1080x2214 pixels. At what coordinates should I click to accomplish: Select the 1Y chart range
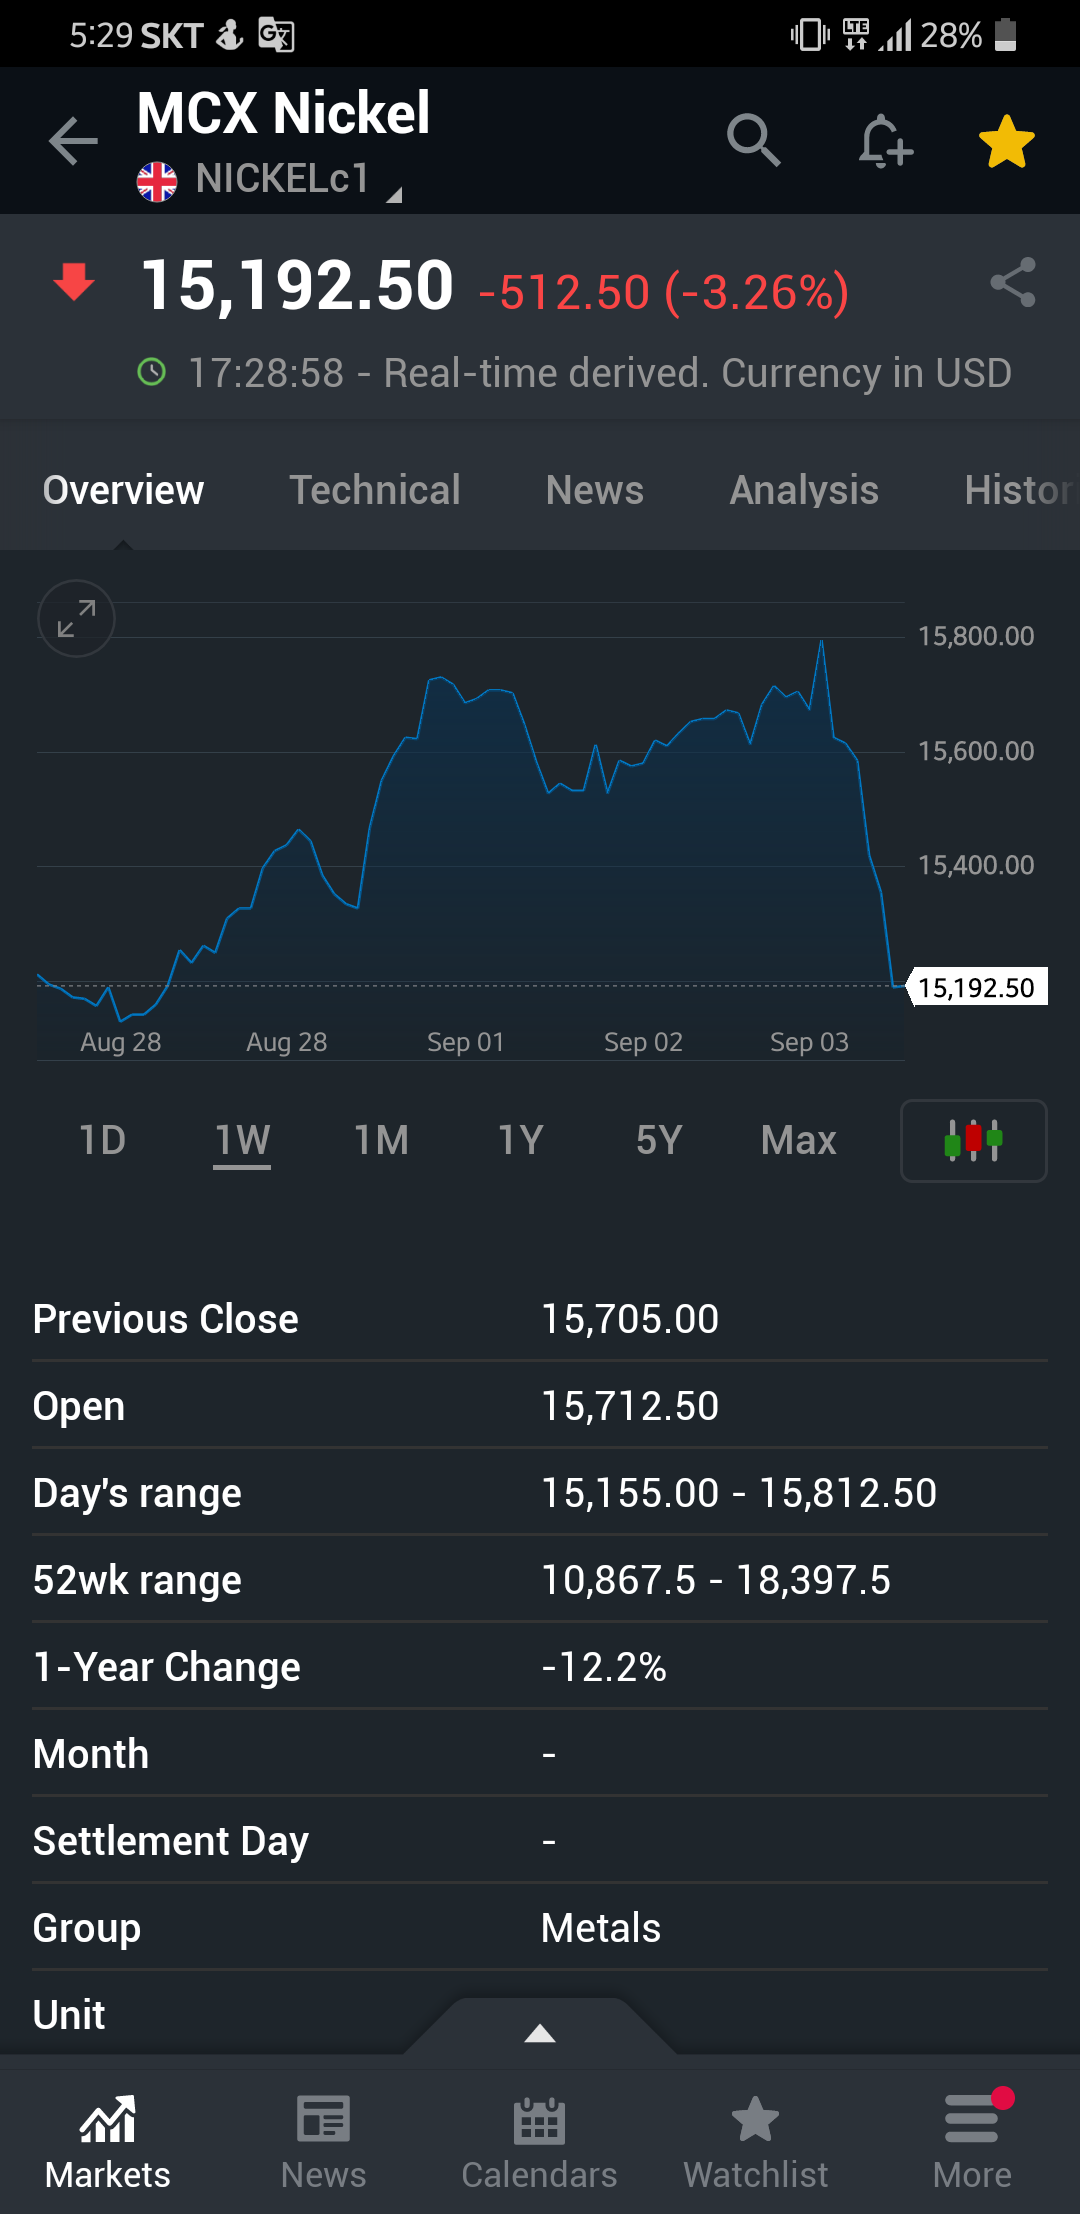520,1140
